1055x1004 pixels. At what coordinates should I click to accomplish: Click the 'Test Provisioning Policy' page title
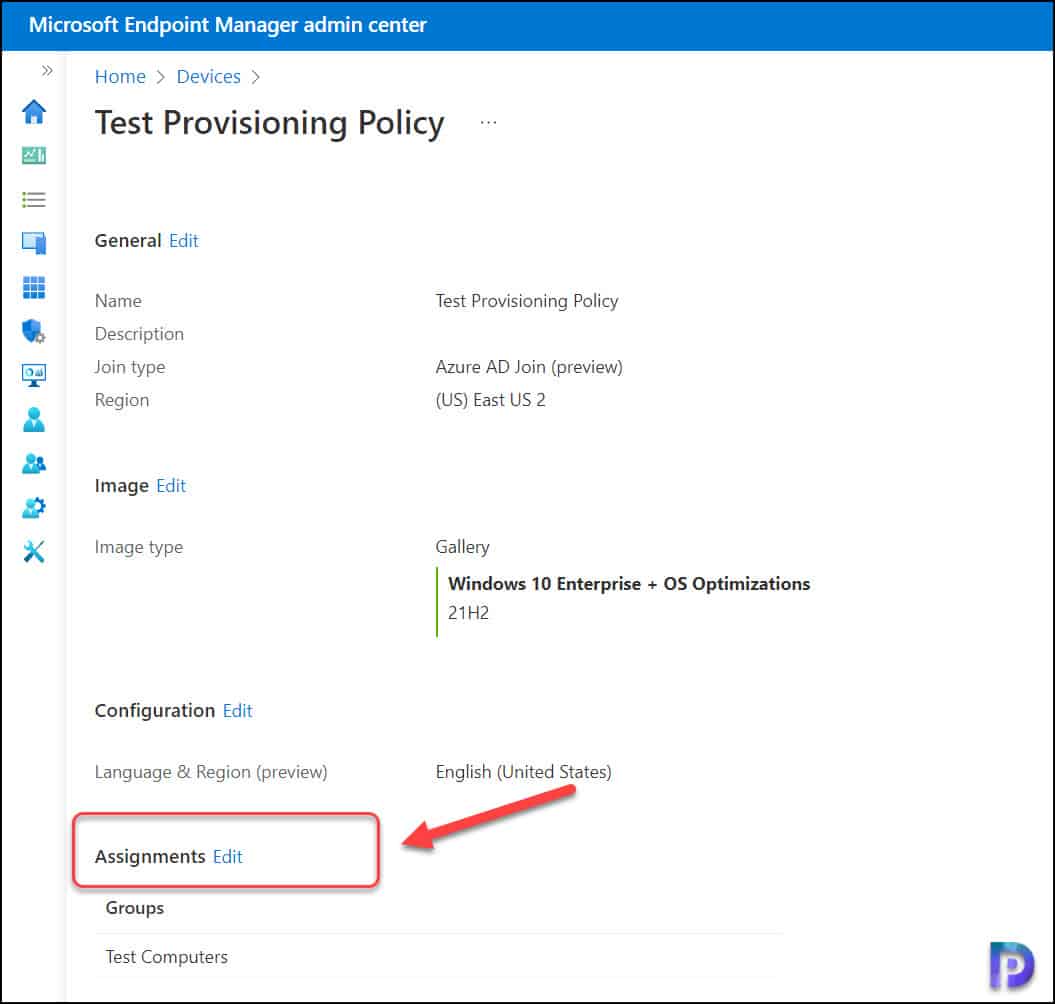270,124
